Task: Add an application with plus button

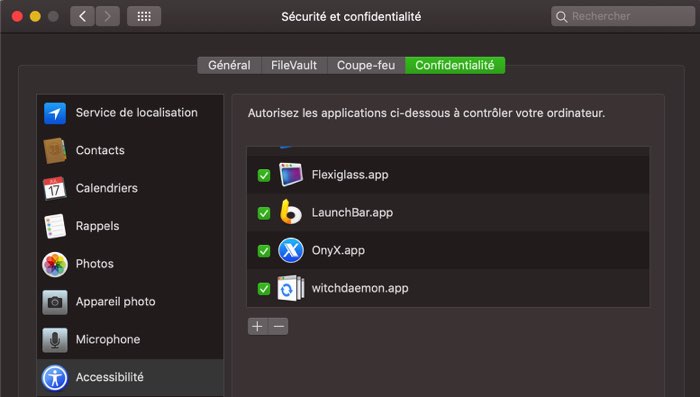Action: point(258,326)
